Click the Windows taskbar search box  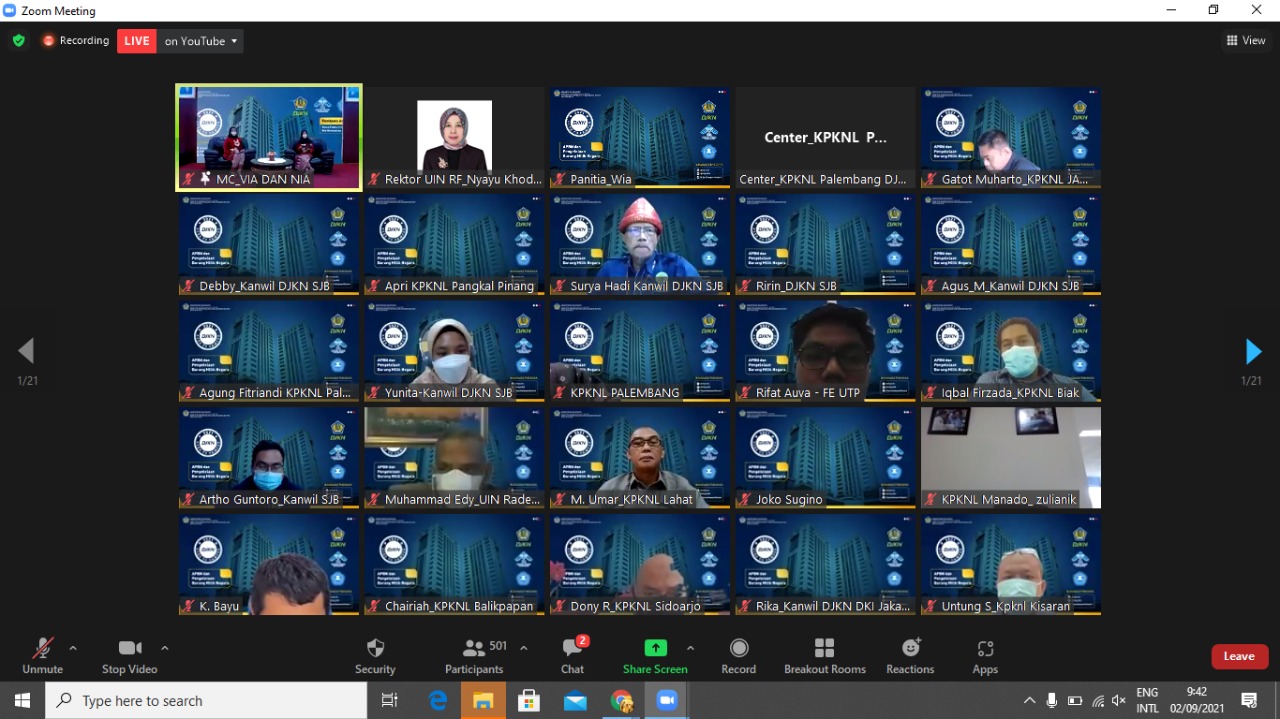(206, 701)
